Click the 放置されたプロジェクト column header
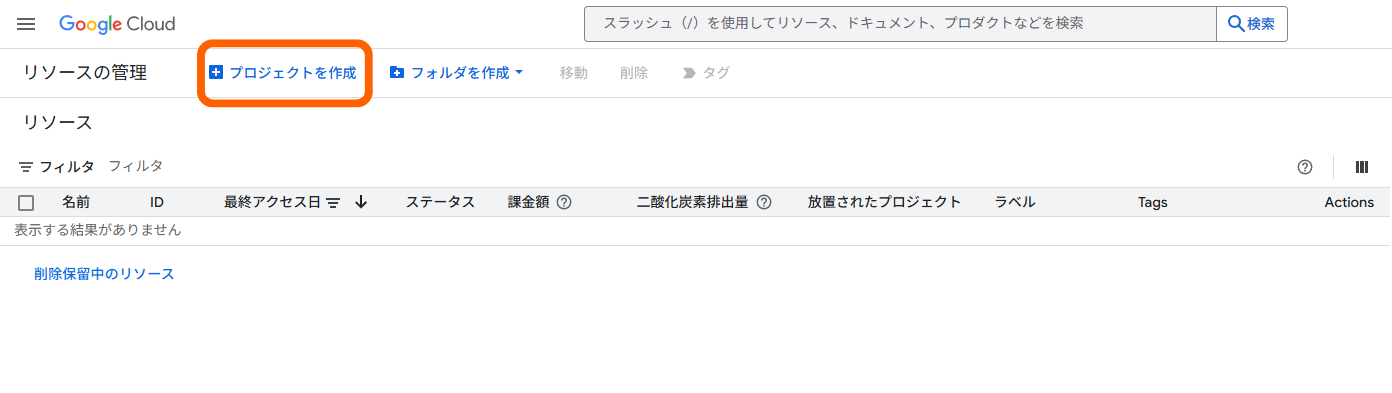The image size is (1392, 393). click(x=884, y=202)
